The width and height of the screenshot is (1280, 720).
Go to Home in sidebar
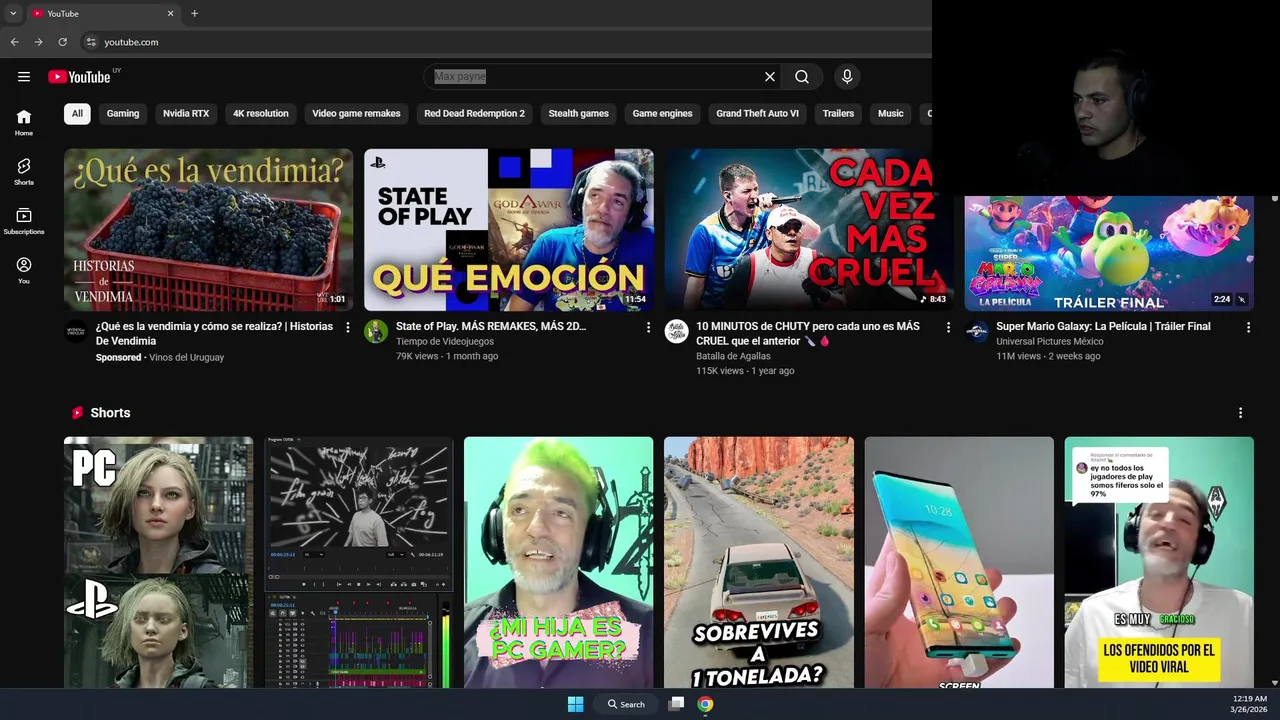click(24, 123)
